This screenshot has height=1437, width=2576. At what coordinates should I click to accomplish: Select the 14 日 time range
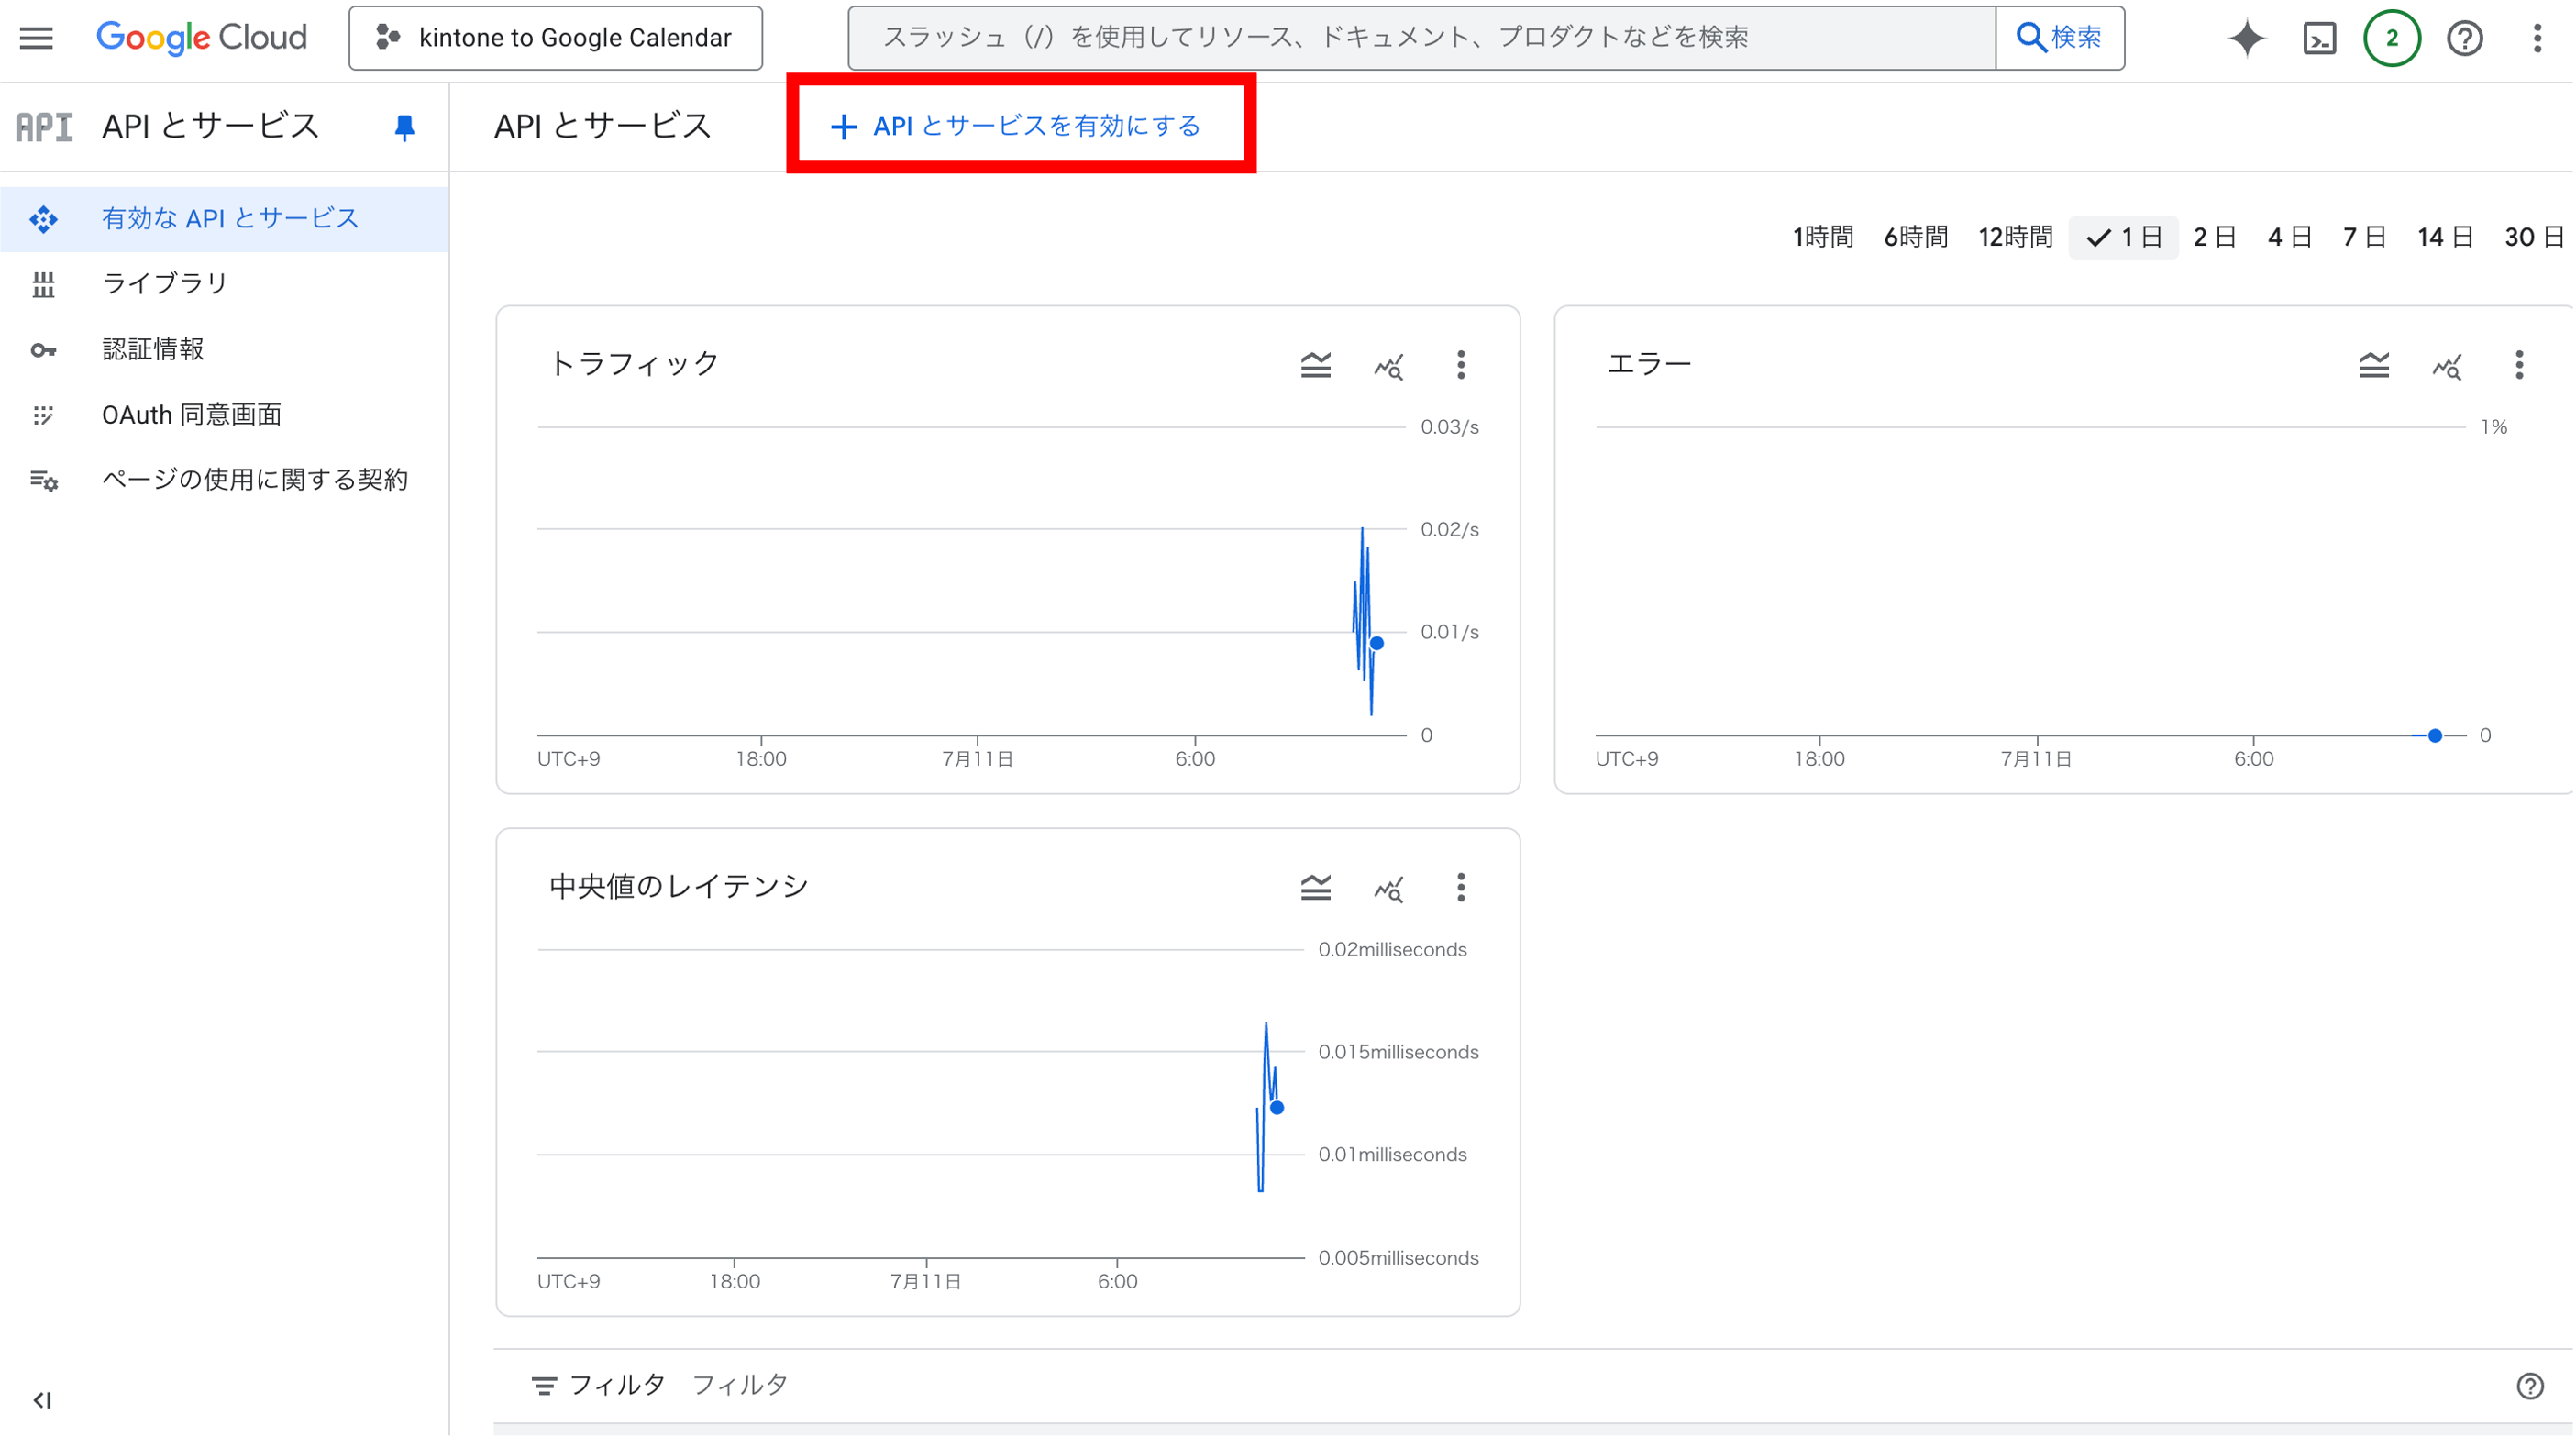2445,238
